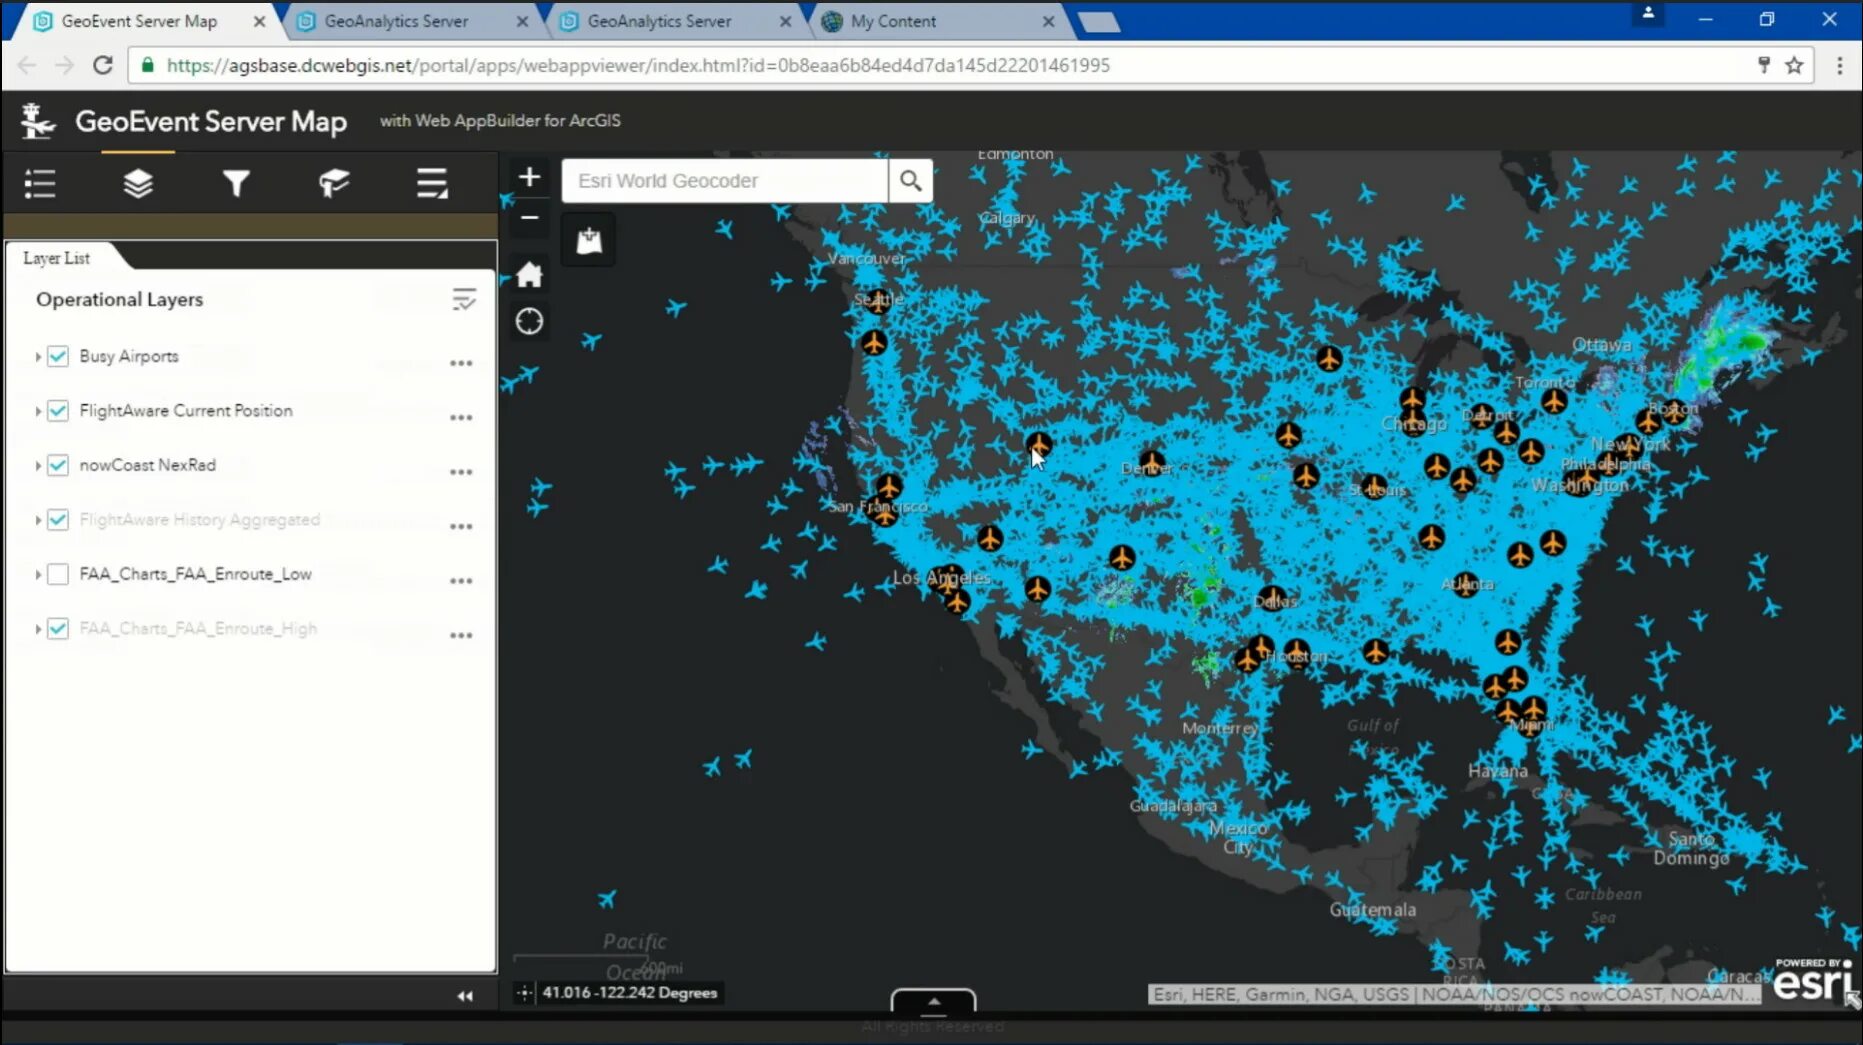This screenshot has width=1863, height=1045.
Task: Click the saved password key icon
Action: [1764, 65]
